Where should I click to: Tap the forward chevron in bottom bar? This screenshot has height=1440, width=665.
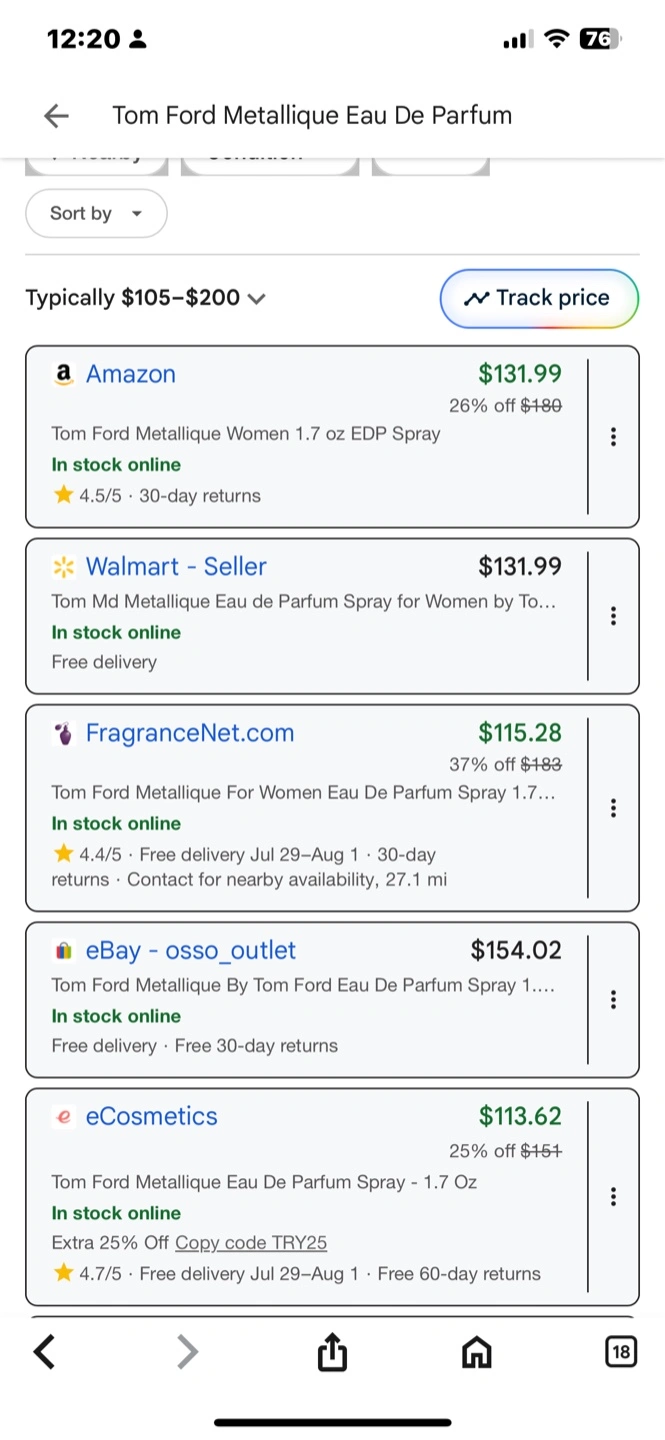(187, 1353)
